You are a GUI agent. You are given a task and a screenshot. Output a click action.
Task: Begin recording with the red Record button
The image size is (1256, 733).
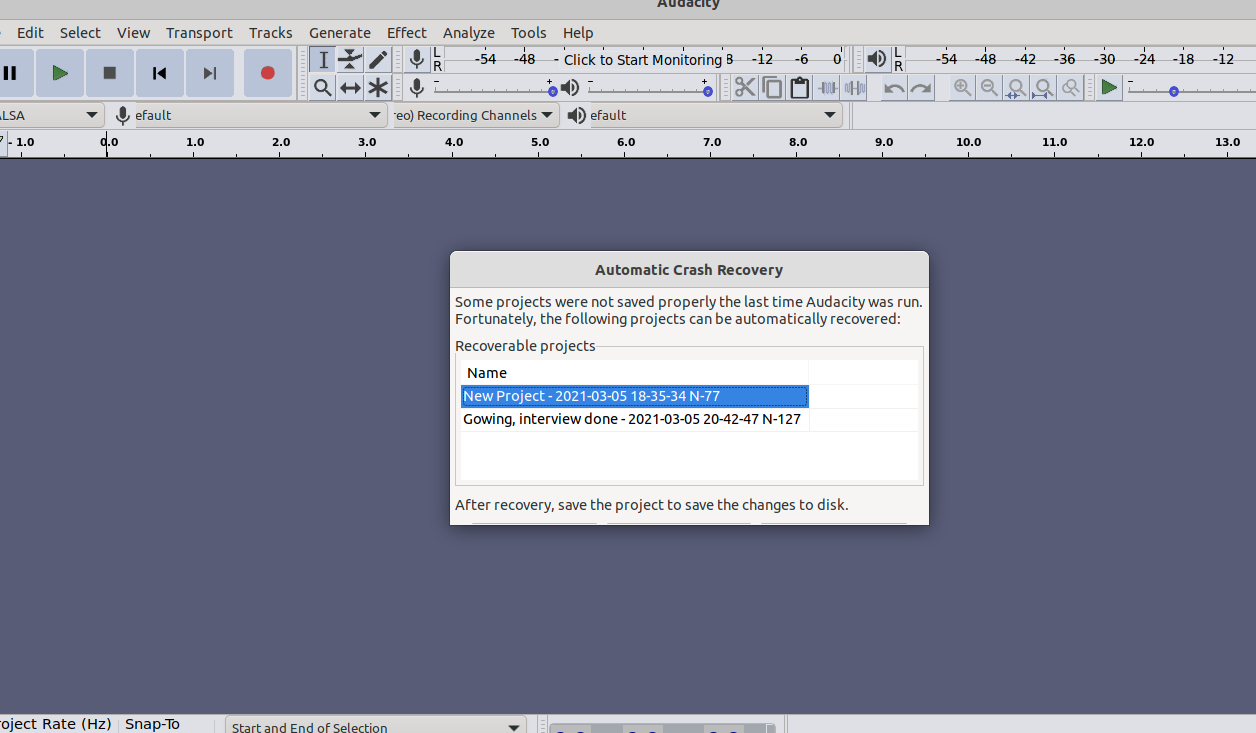pyautogui.click(x=267, y=73)
